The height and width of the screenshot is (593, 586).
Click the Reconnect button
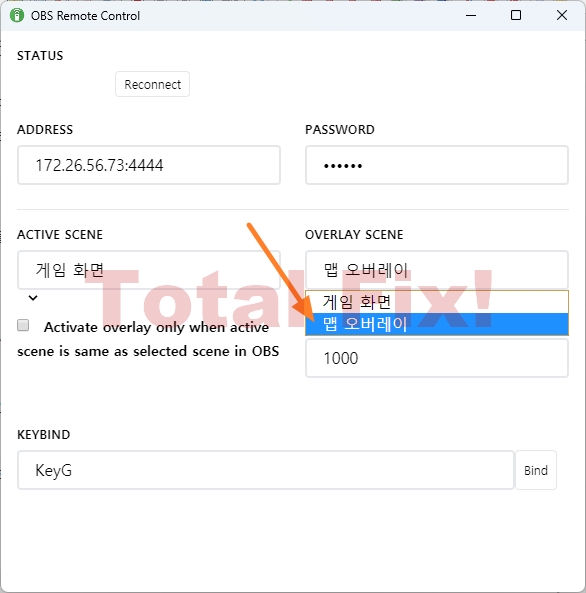pos(152,84)
